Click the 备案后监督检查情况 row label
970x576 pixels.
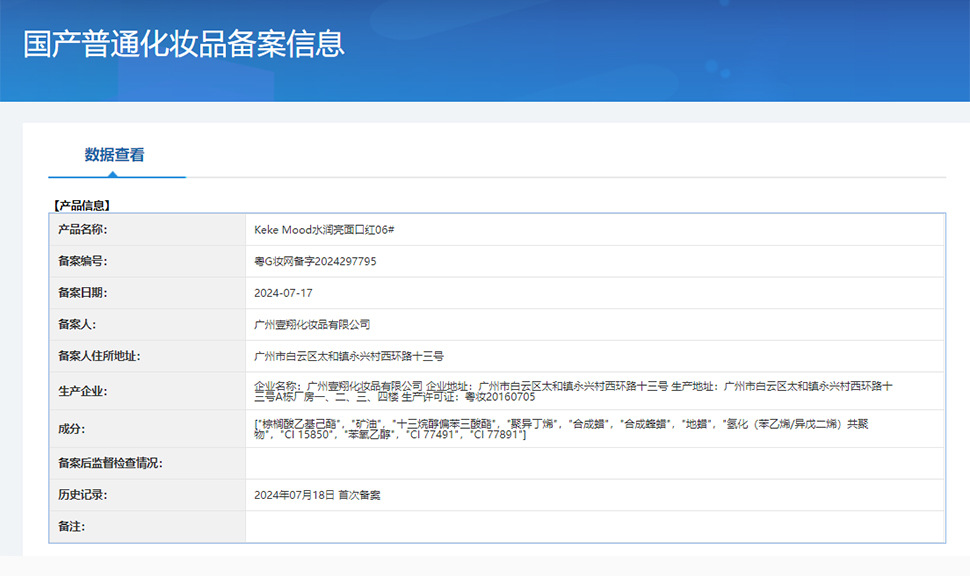(110, 463)
